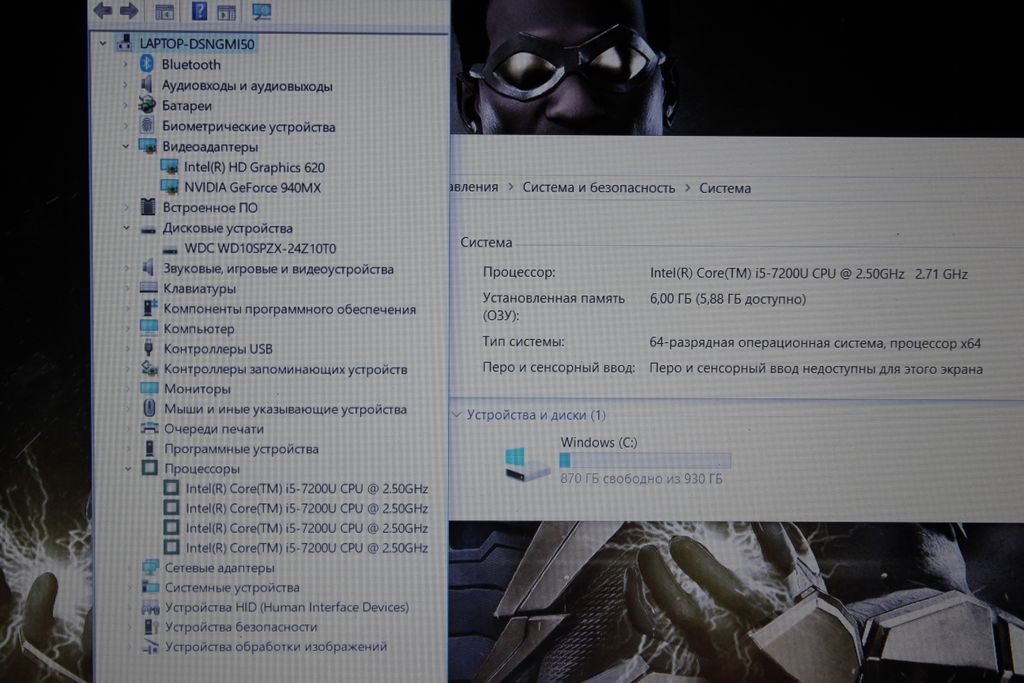Click the Процессоры chip icon
This screenshot has height=683, width=1024.
(x=150, y=468)
